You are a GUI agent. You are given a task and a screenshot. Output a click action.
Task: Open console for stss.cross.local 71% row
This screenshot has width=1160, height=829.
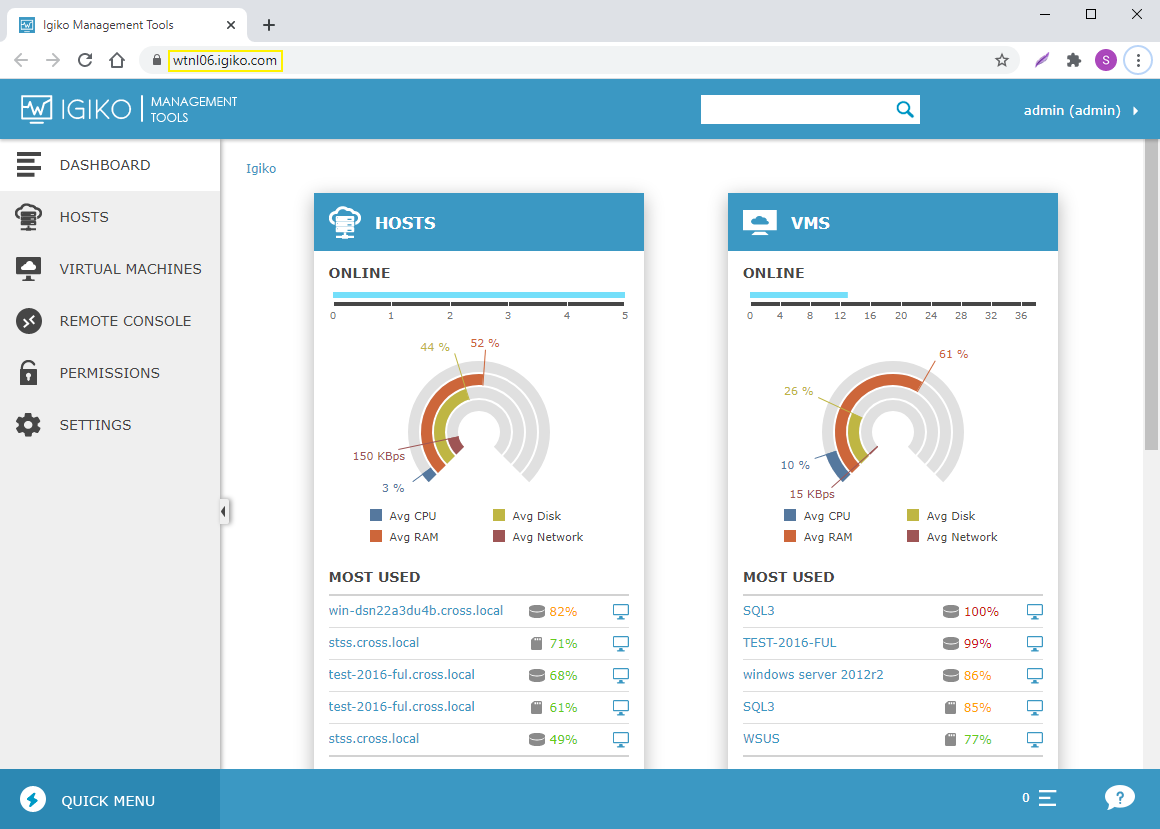point(621,643)
